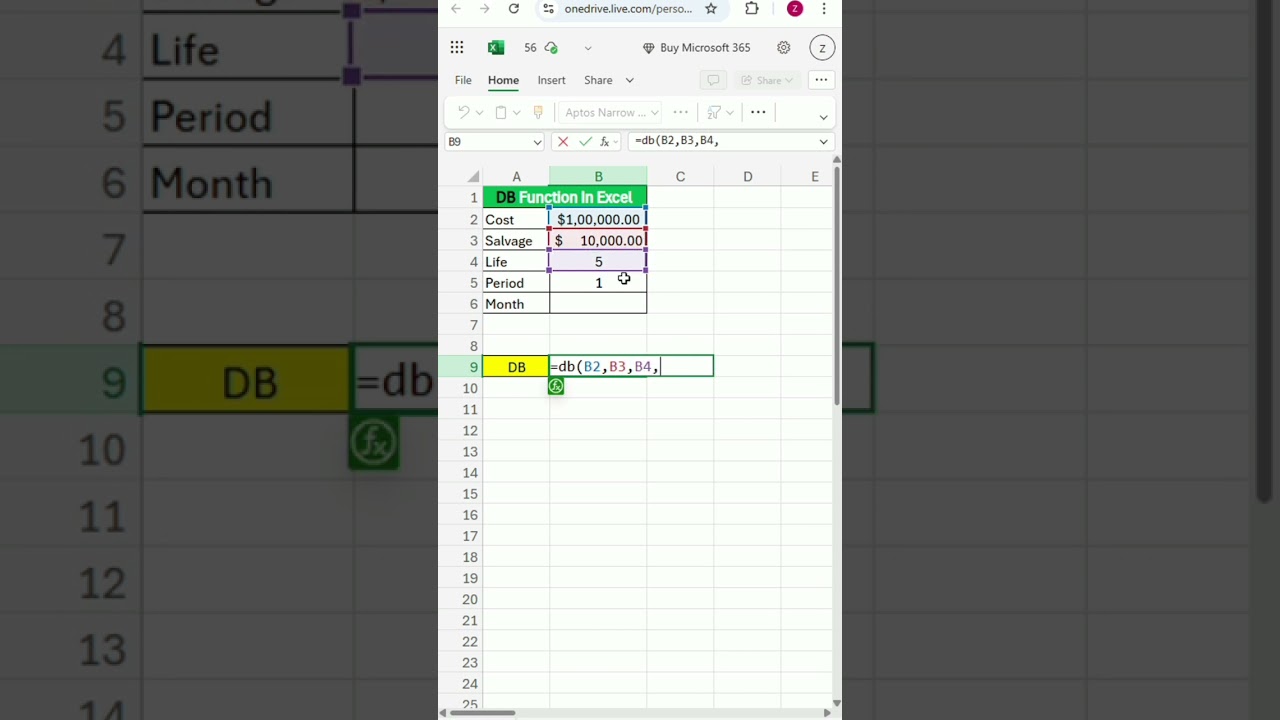Go back in browser
Image resolution: width=1280 pixels, height=720 pixels.
click(456, 9)
